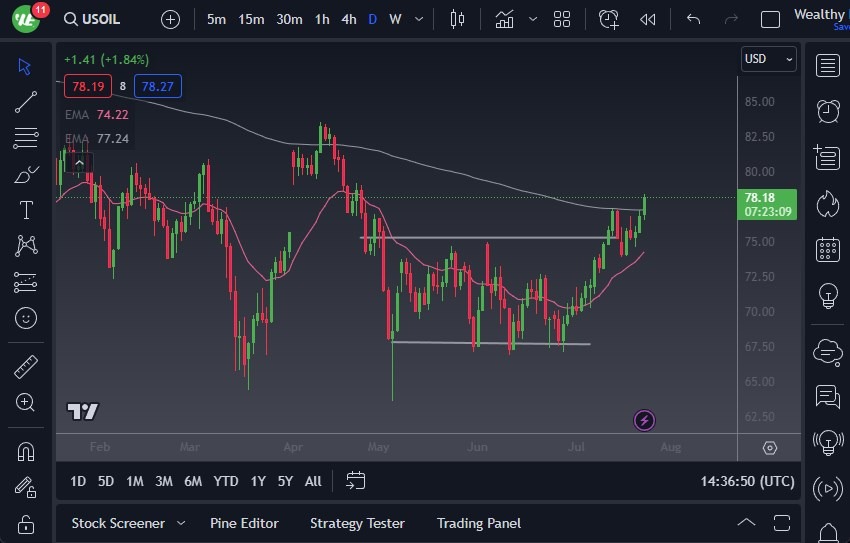Click the zoom in magnifier tool
Viewport: 850px width, 543px height.
click(26, 402)
